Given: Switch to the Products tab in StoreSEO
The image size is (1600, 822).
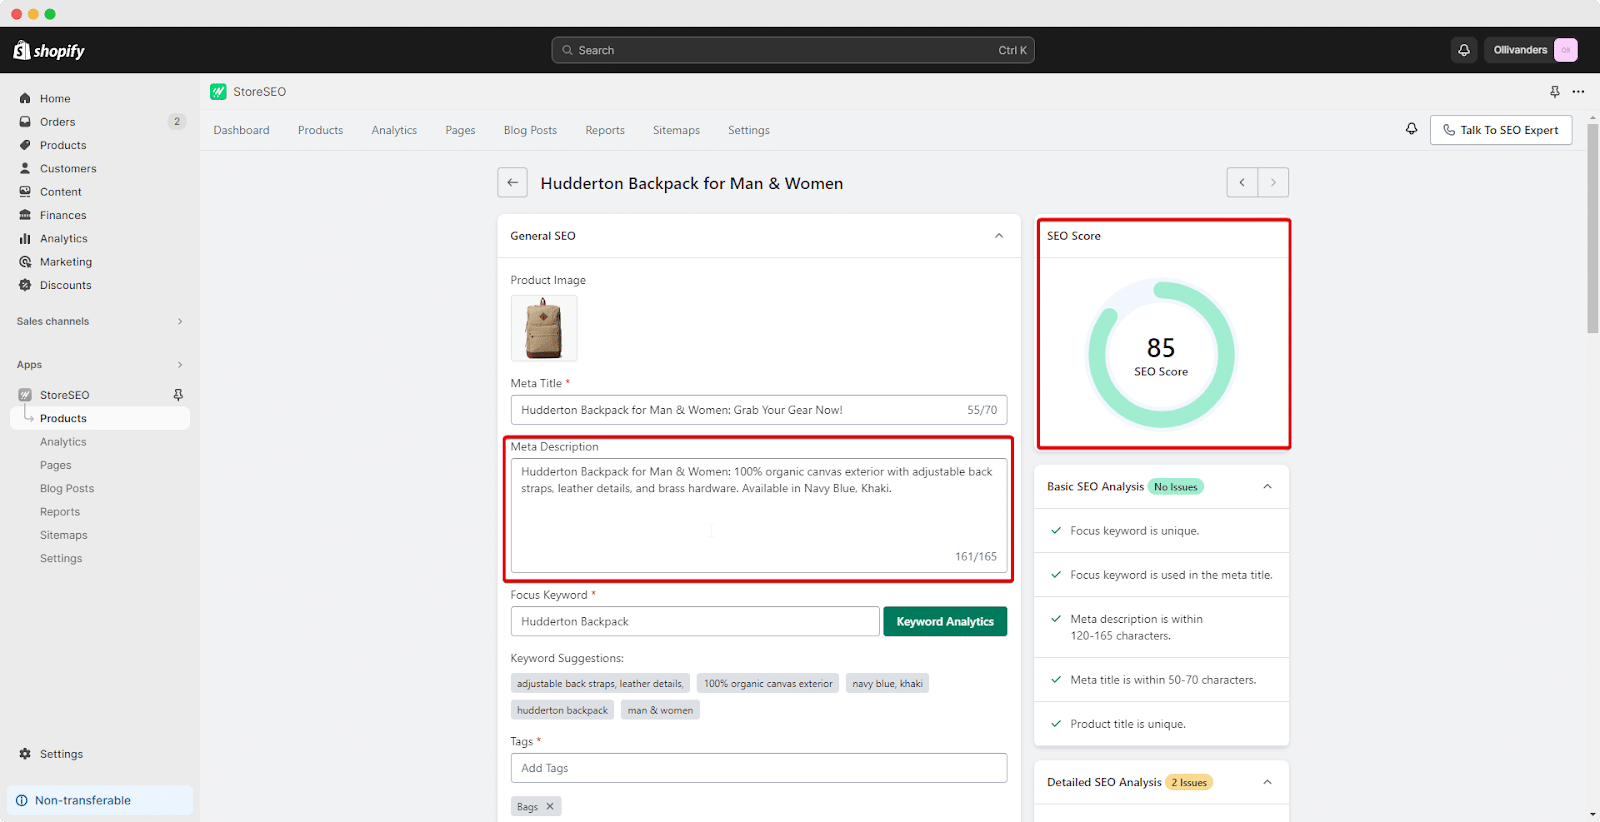Looking at the screenshot, I should 320,131.
